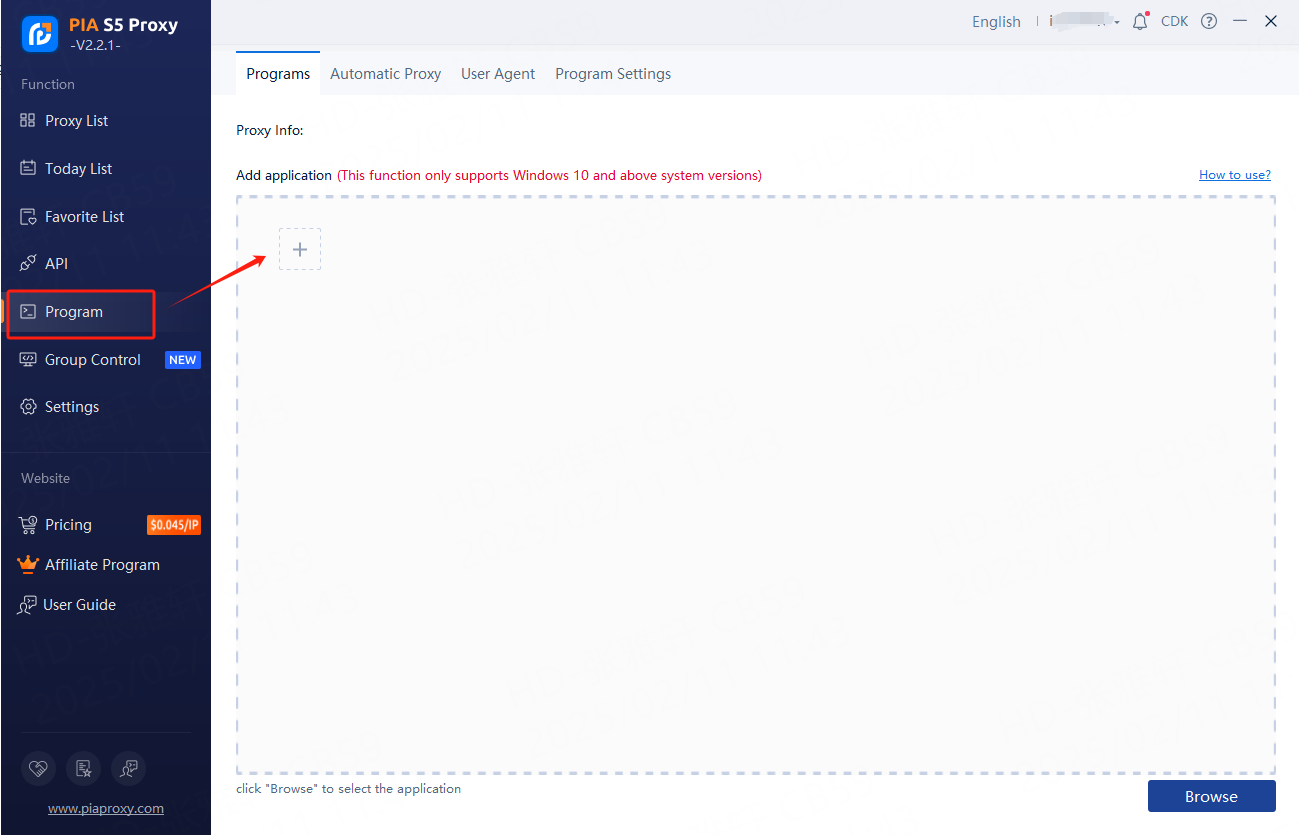Open the Program Settings tab
Image resolution: width=1299 pixels, height=835 pixels.
pyautogui.click(x=613, y=74)
